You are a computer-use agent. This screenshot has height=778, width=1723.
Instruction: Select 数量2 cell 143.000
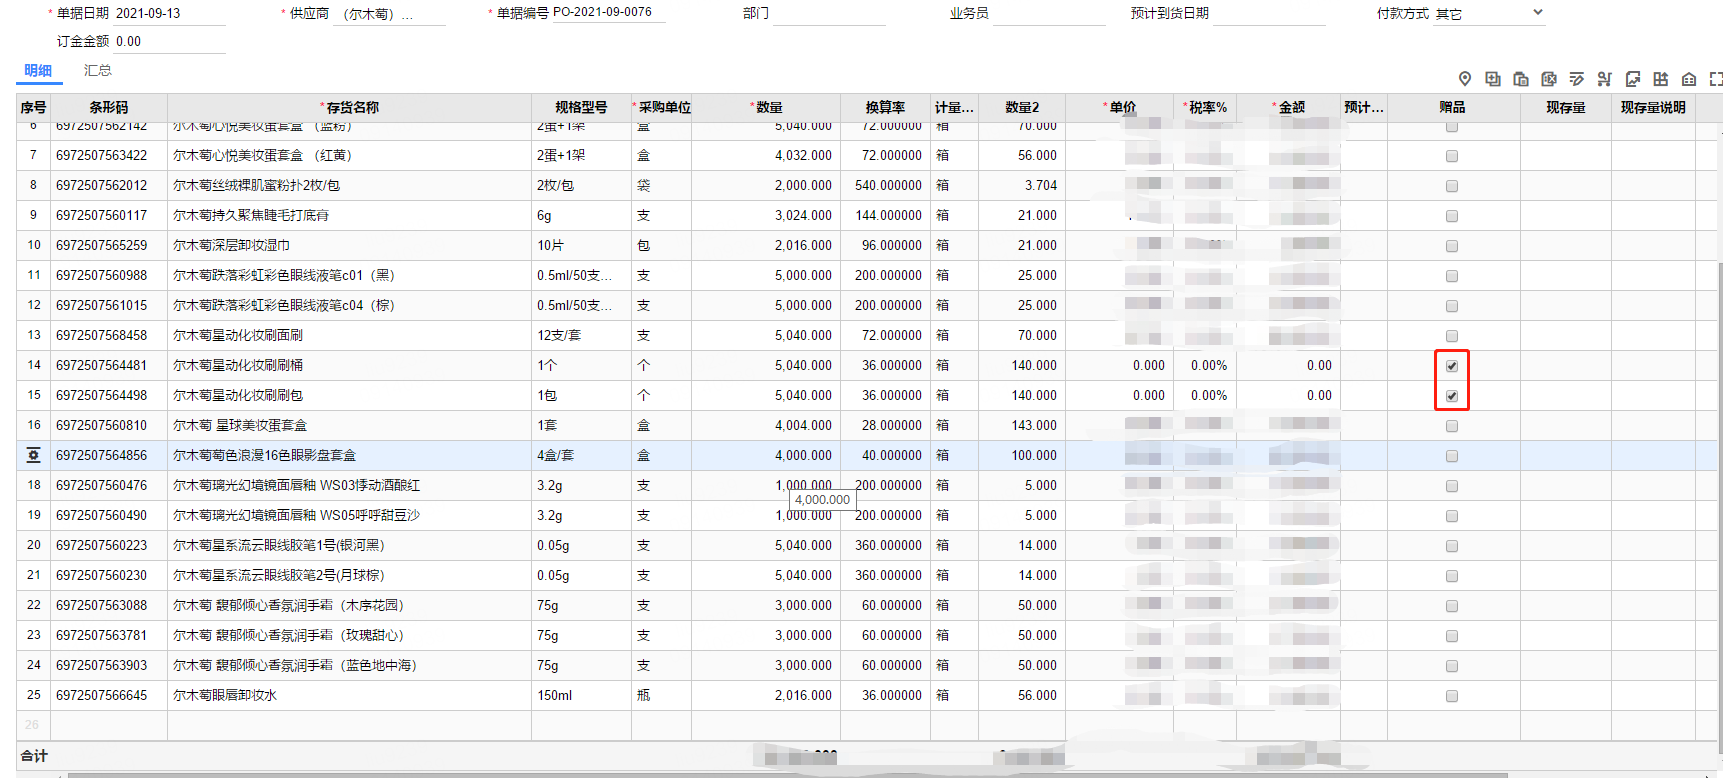(1022, 425)
